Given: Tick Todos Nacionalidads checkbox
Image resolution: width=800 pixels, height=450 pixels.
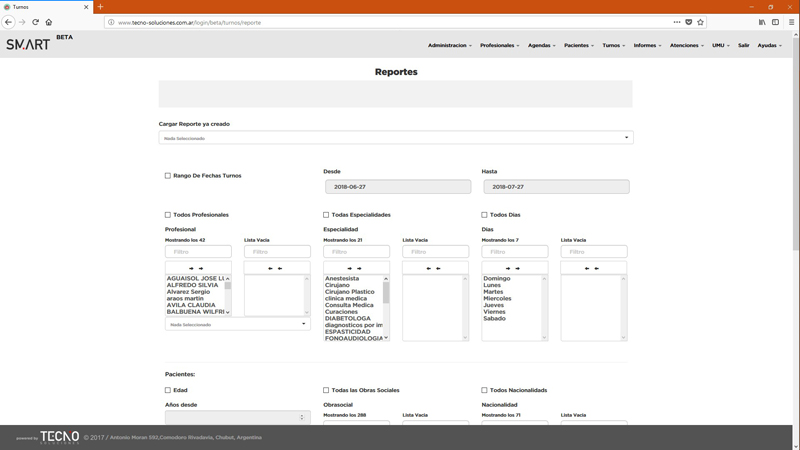Looking at the screenshot, I should [x=484, y=390].
